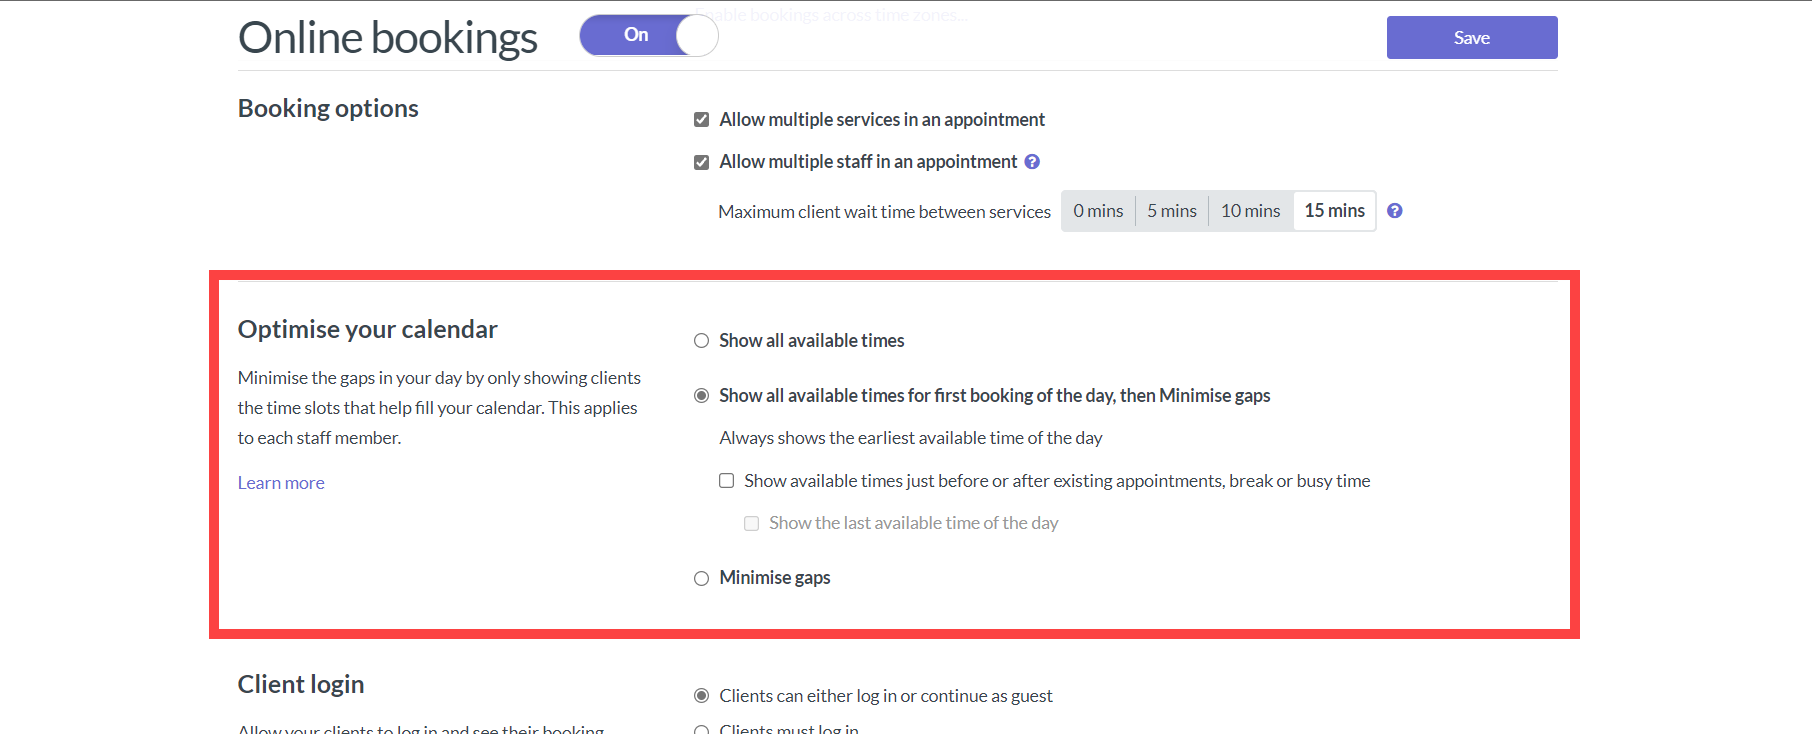Tick Show the last available time checkbox
Image resolution: width=1812 pixels, height=734 pixels.
(x=752, y=523)
